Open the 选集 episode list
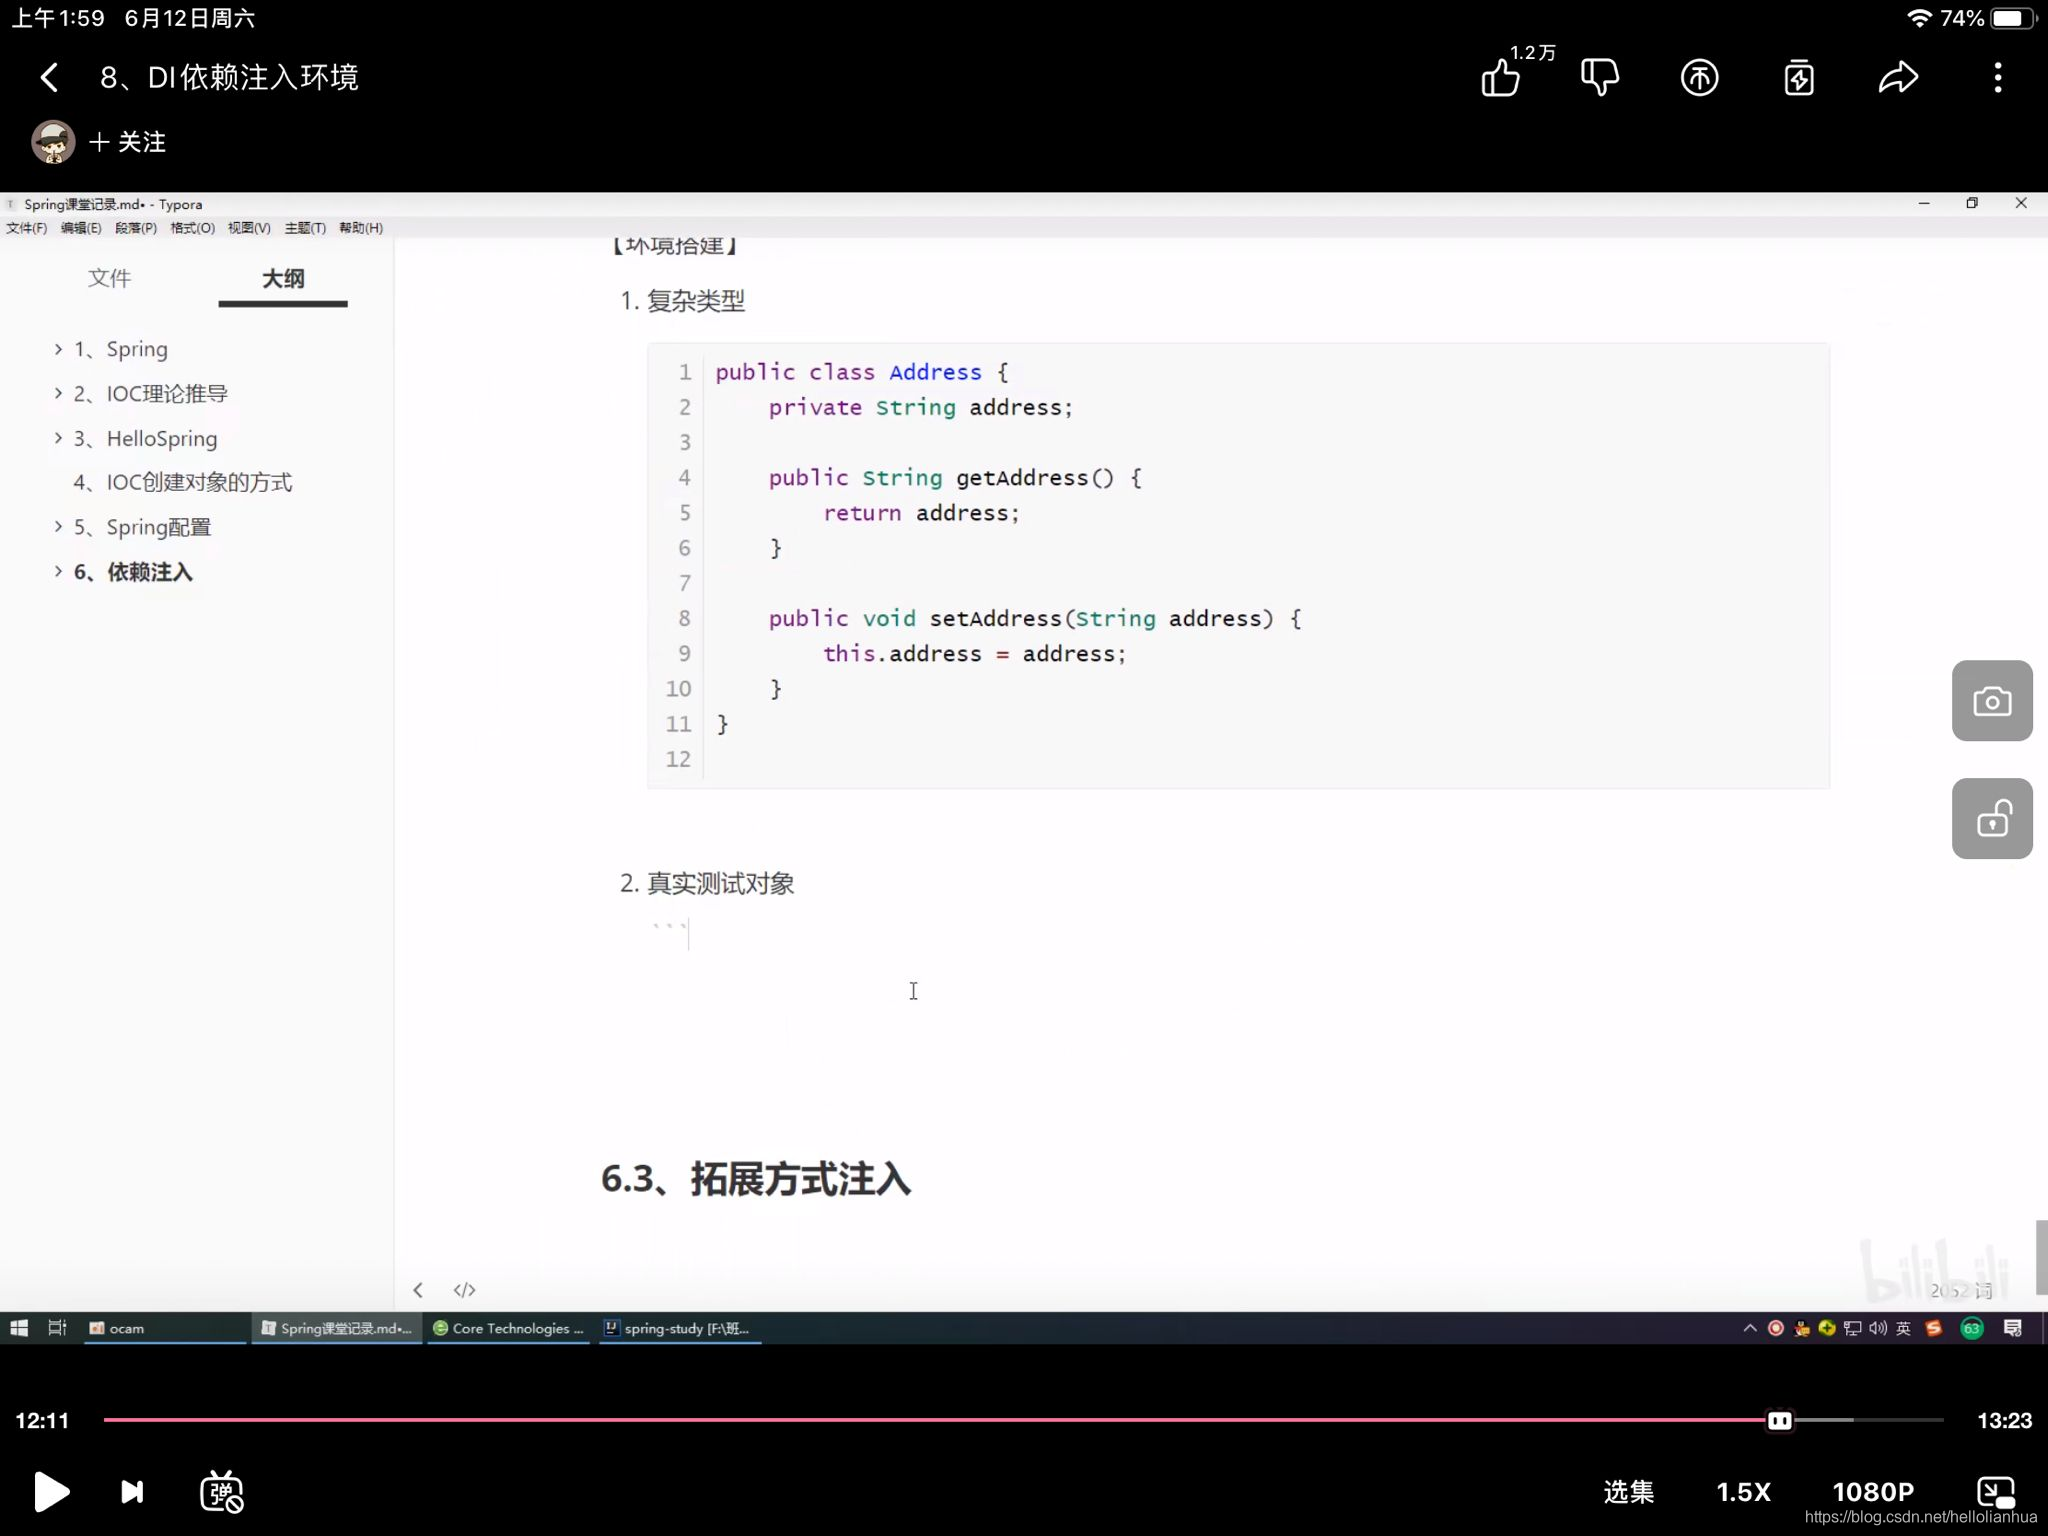Screen dimensions: 2048x1536 coord(1628,1492)
